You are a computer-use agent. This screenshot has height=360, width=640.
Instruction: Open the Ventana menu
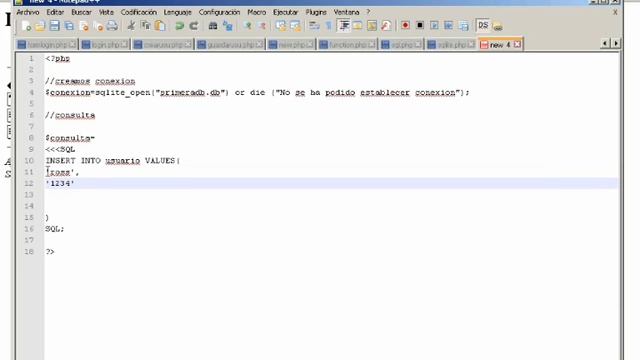tap(346, 12)
